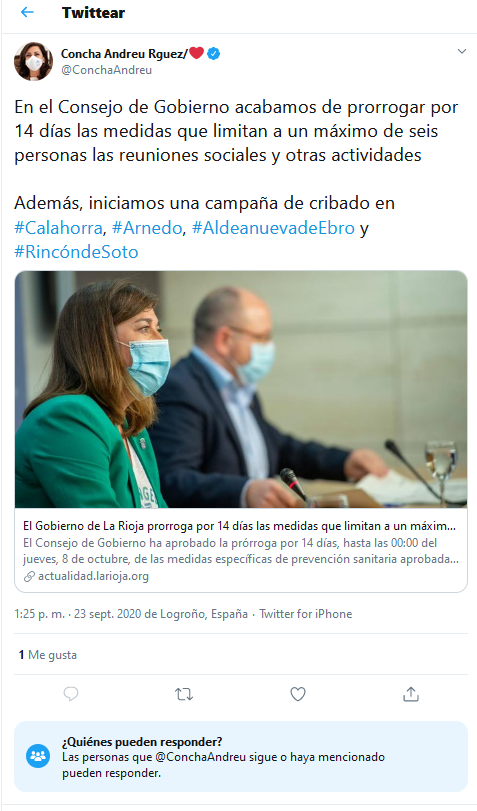The image size is (477, 811).
Task: Click the tweet timestamp 1:25 p. m.
Action: tap(39, 614)
